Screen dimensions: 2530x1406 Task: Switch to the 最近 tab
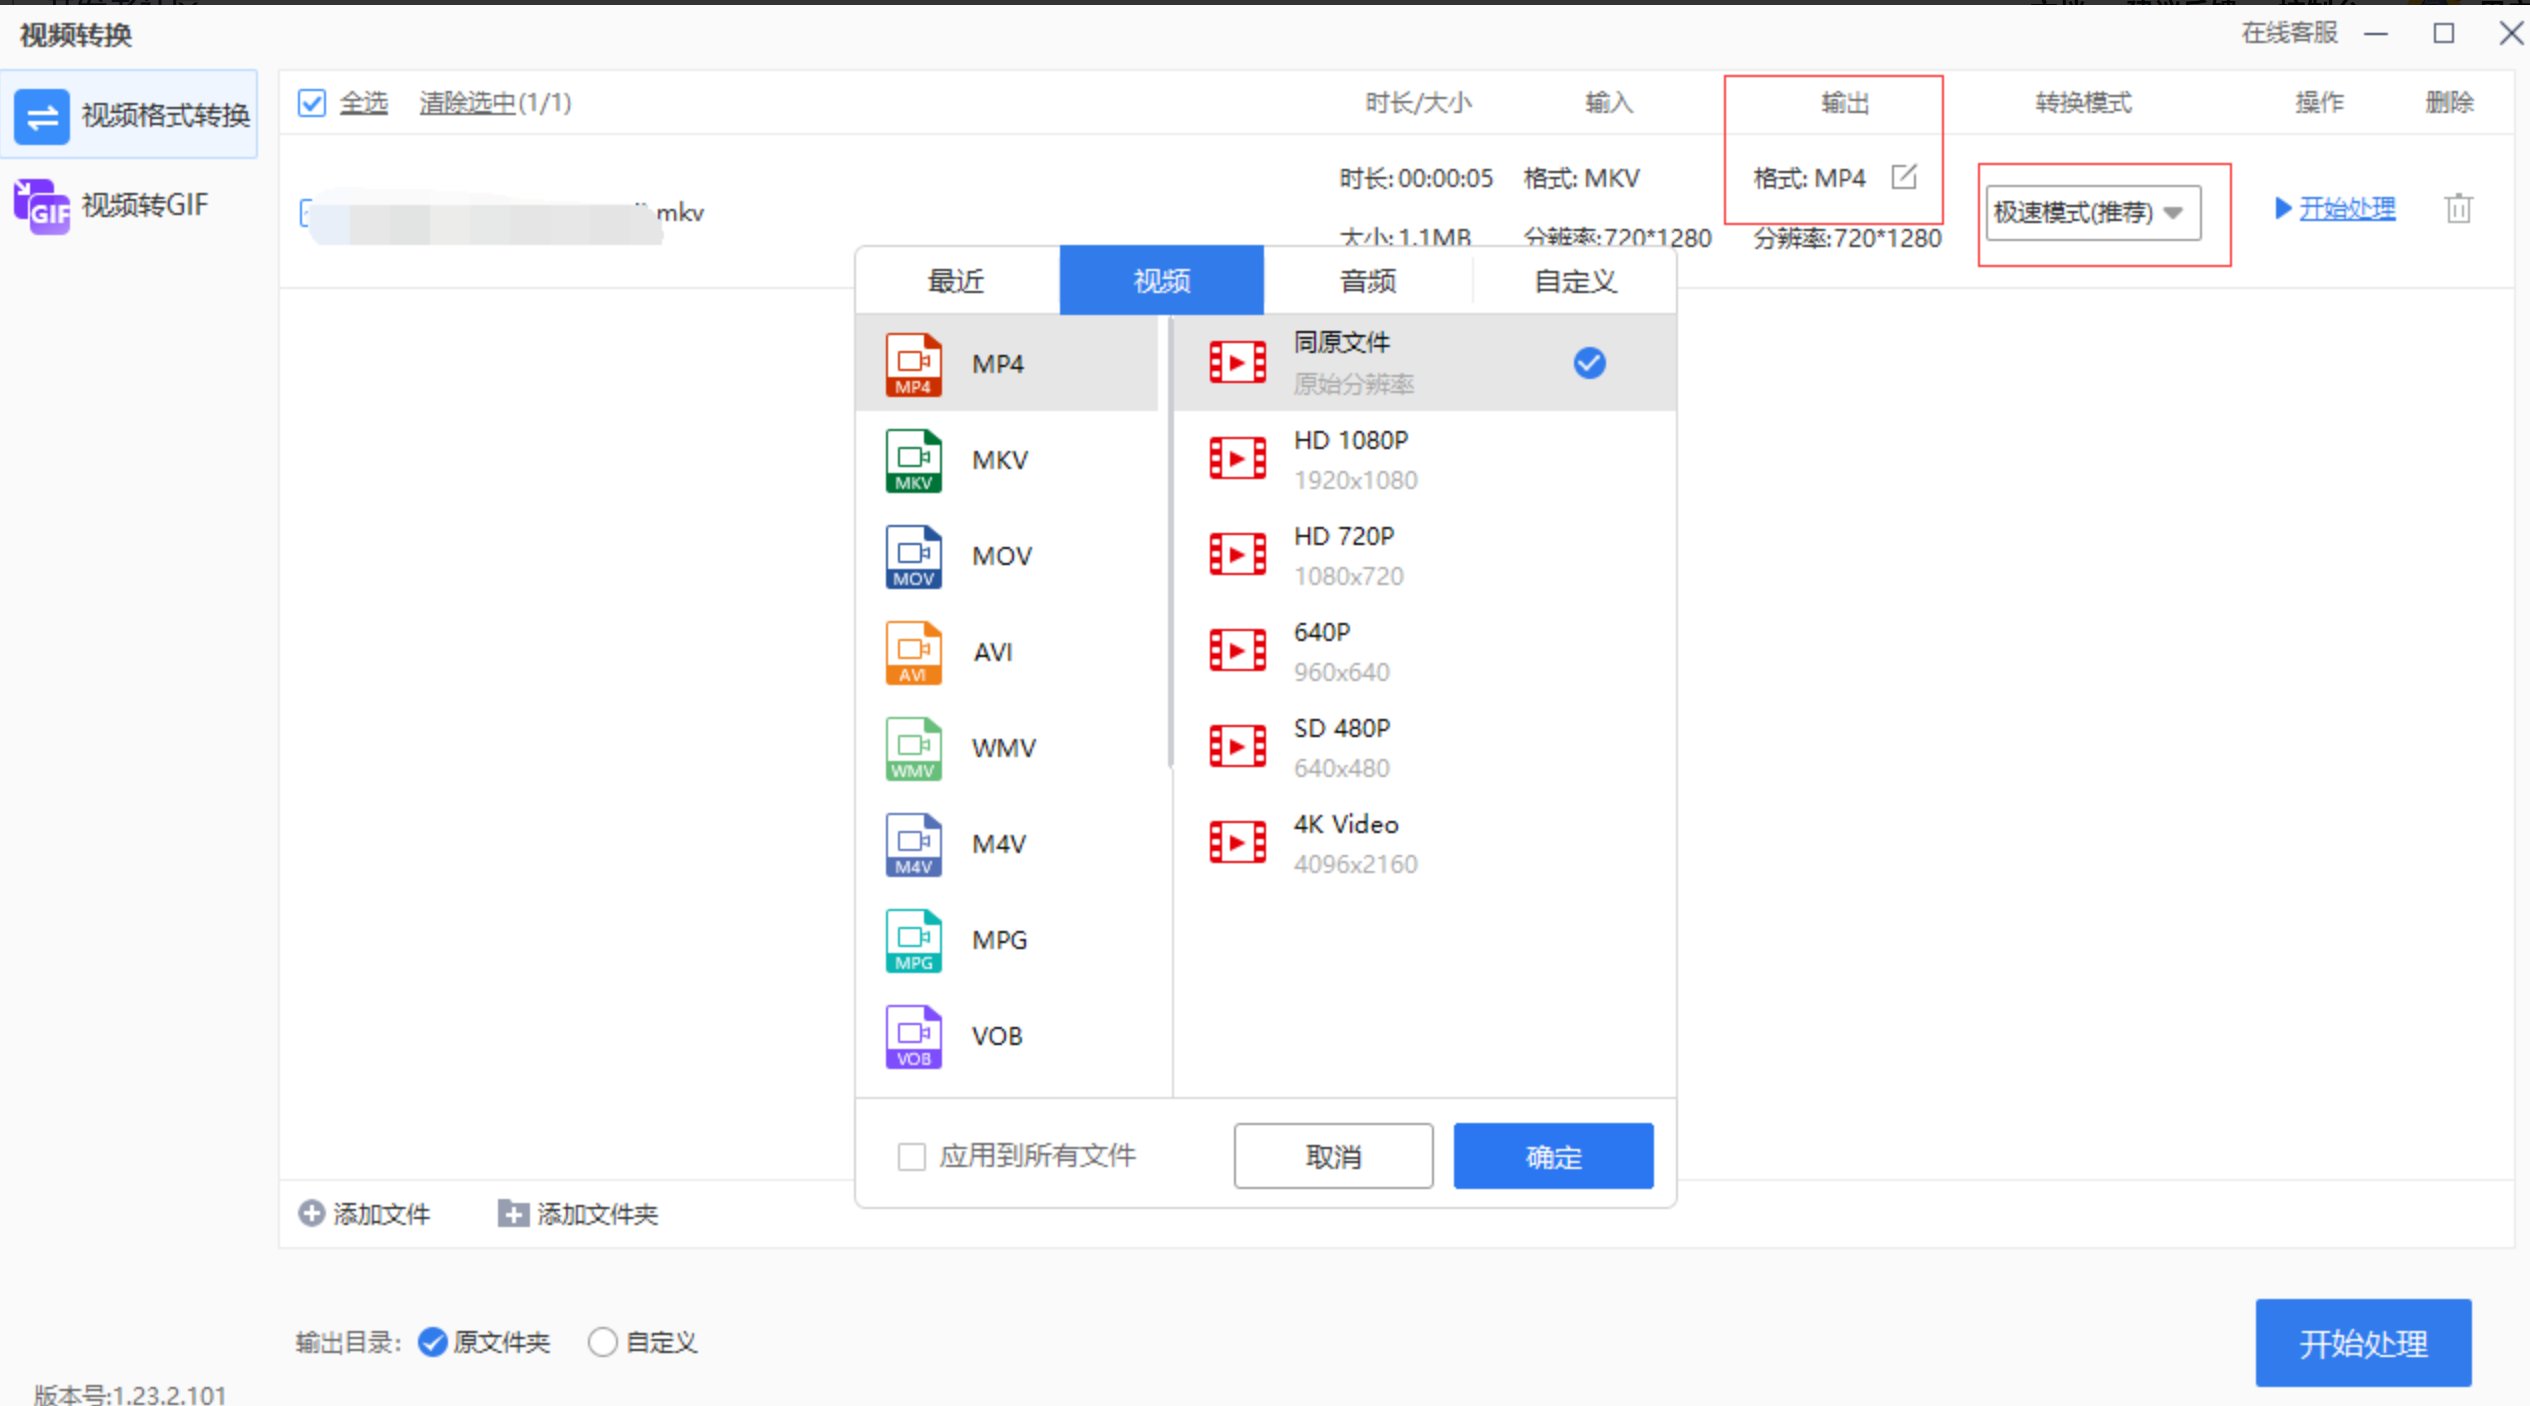click(x=957, y=281)
